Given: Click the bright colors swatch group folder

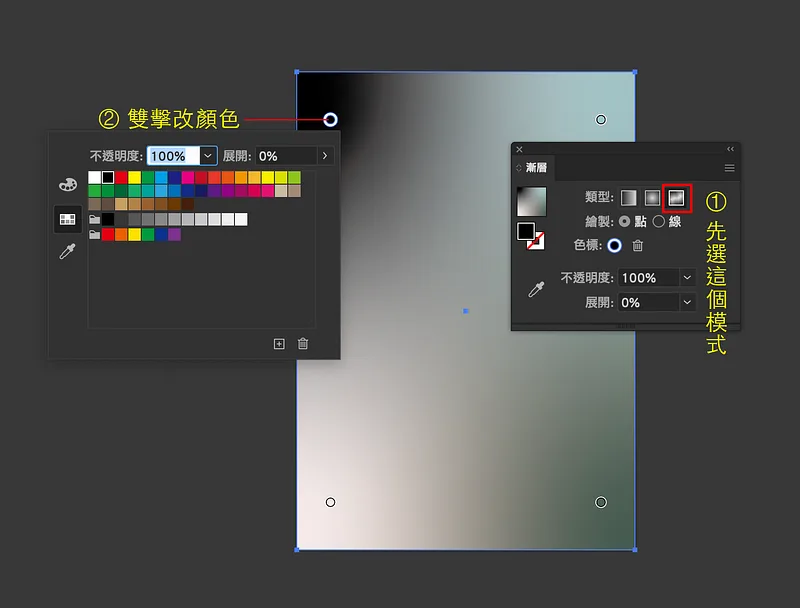Looking at the screenshot, I should [x=94, y=235].
